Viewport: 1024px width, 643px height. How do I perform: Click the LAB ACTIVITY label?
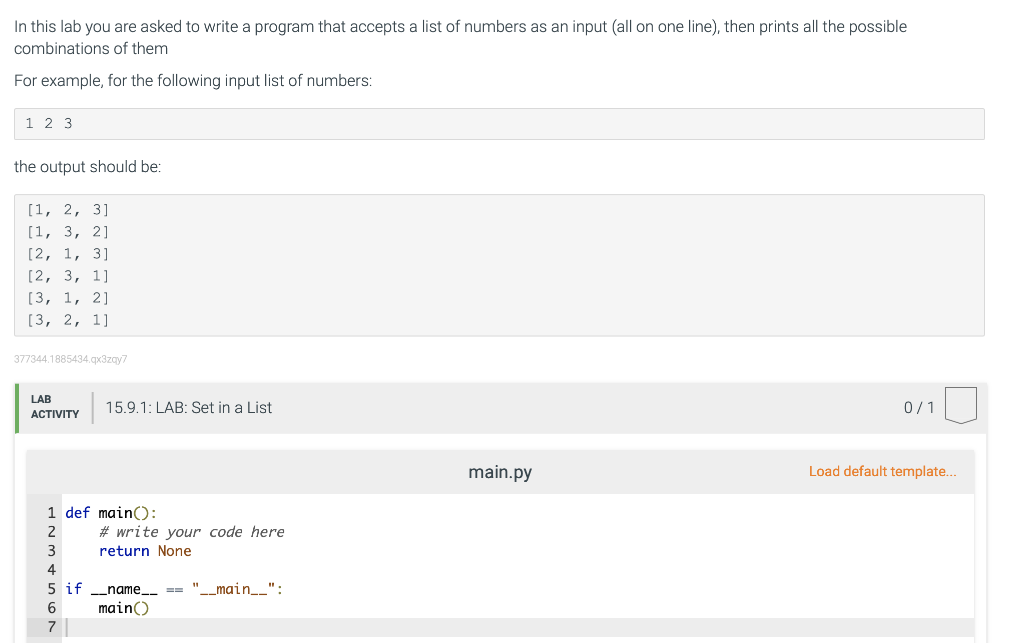[x=55, y=407]
